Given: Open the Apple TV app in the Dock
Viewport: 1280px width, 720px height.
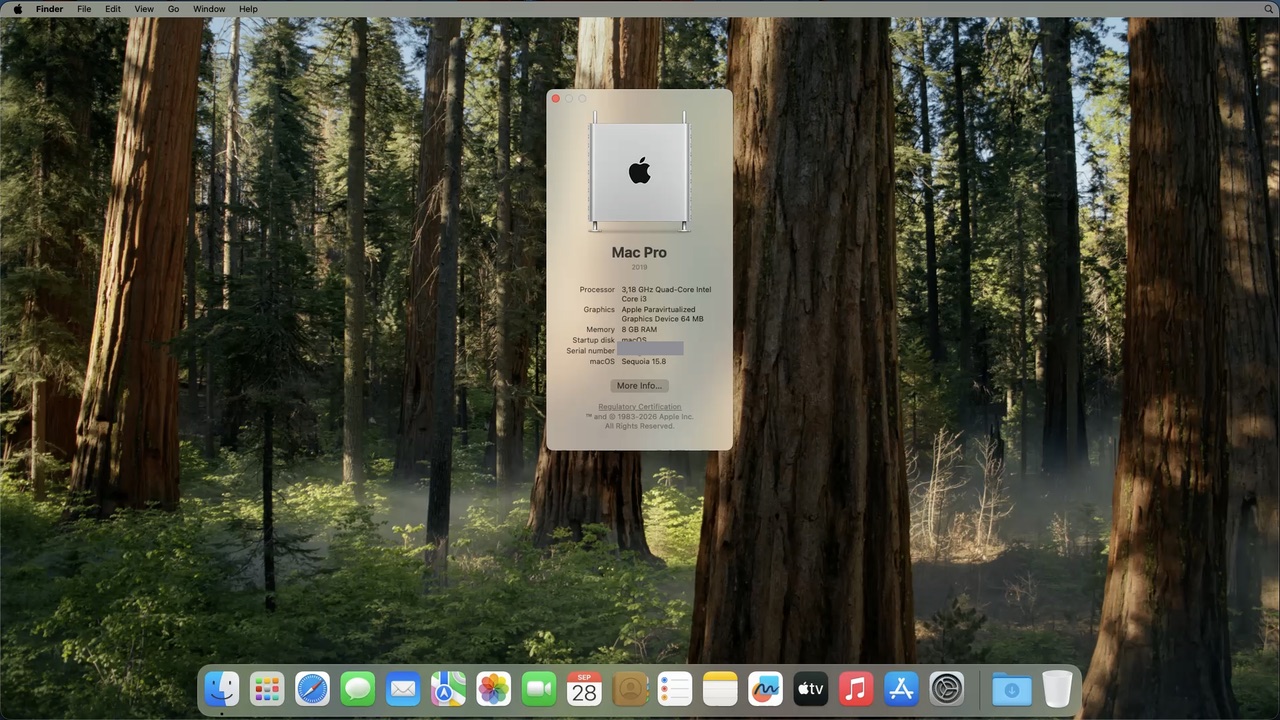Looking at the screenshot, I should pyautogui.click(x=811, y=689).
